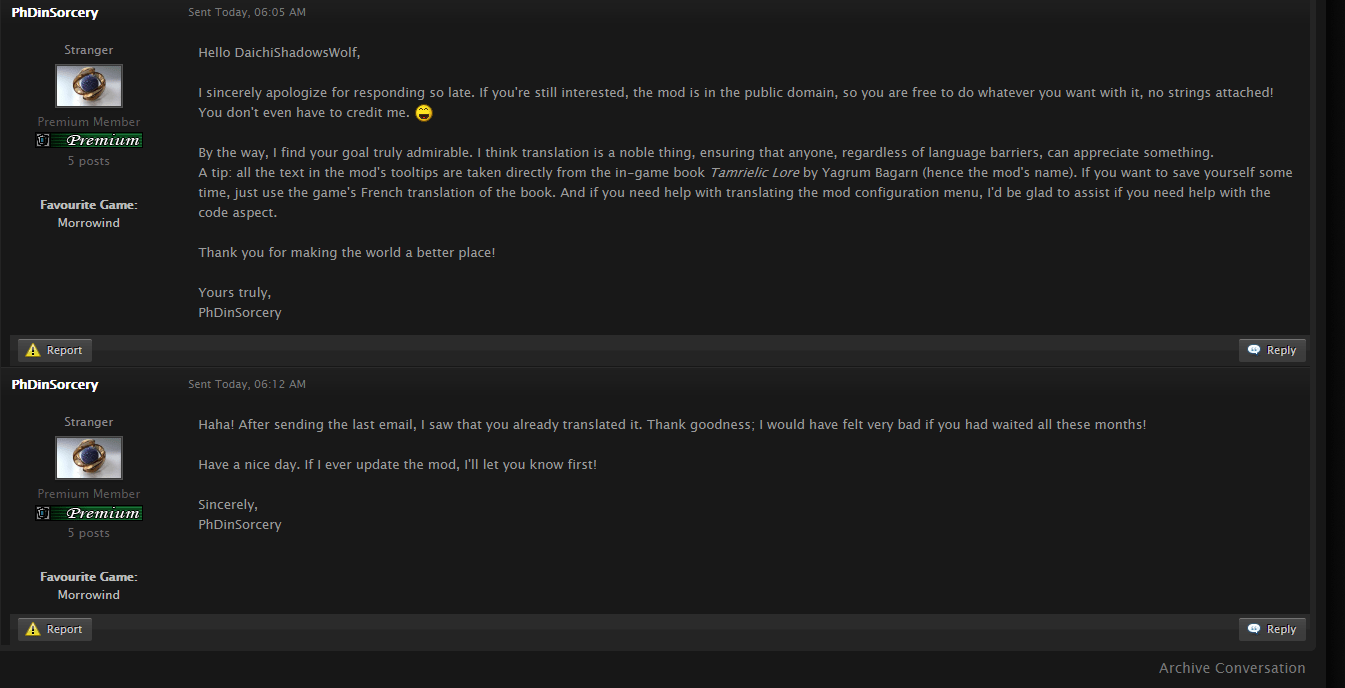Open PhDinSorcery profile from second message header
This screenshot has width=1345, height=688.
(x=55, y=385)
